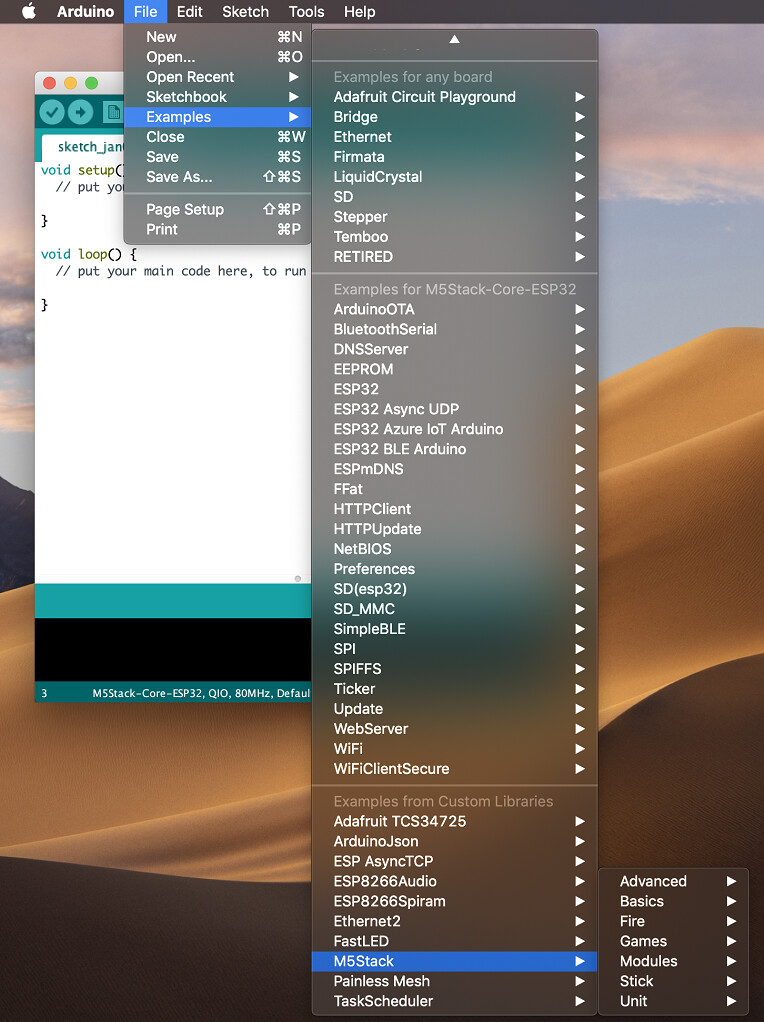Open the HTTPClient examples submenu
The height and width of the screenshot is (1022, 764).
click(x=455, y=509)
